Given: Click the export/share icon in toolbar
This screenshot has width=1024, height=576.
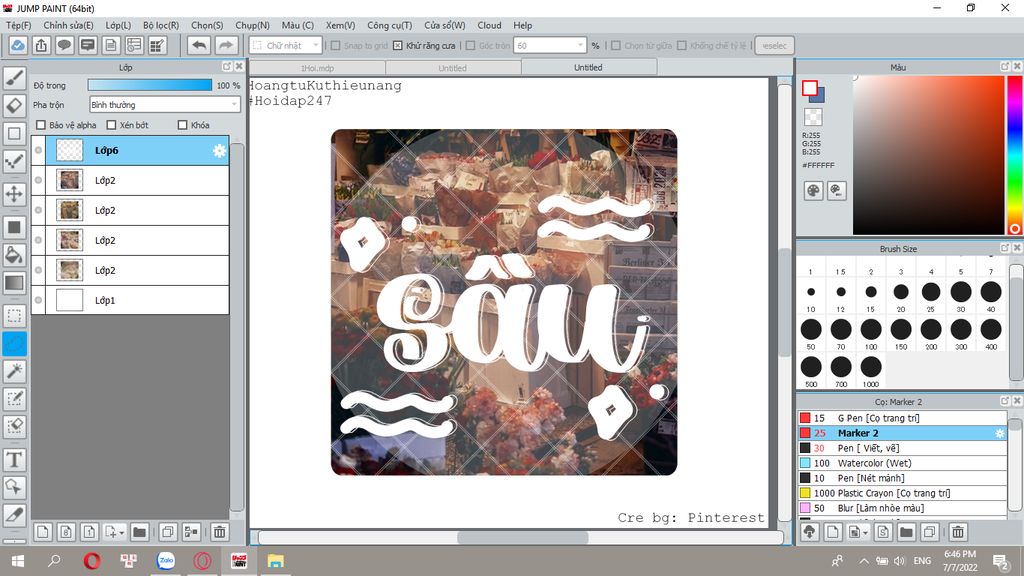Looking at the screenshot, I should [41, 45].
